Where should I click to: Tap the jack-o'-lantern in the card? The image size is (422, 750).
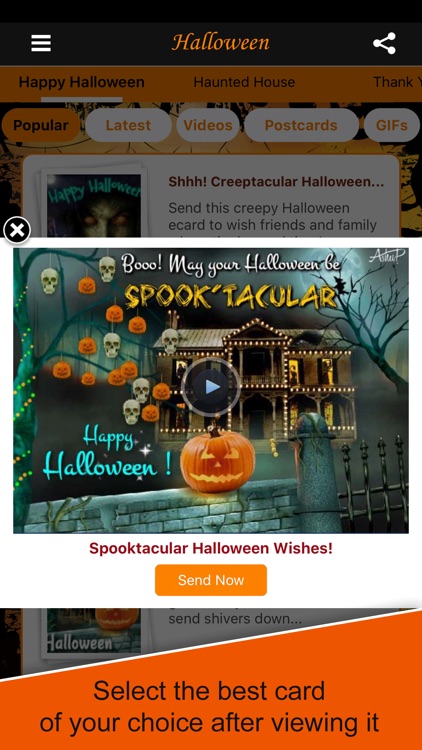(x=218, y=460)
